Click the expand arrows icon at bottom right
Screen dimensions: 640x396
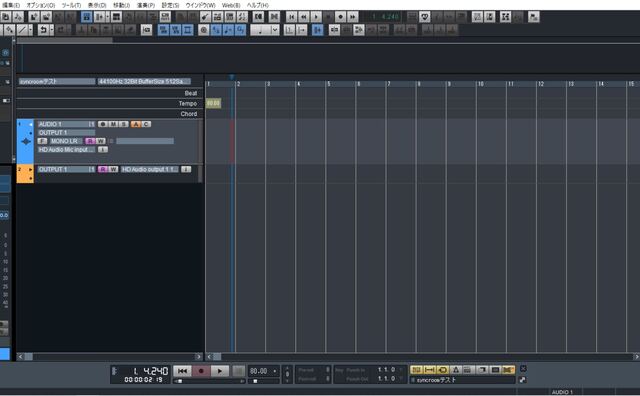pyautogui.click(x=522, y=380)
